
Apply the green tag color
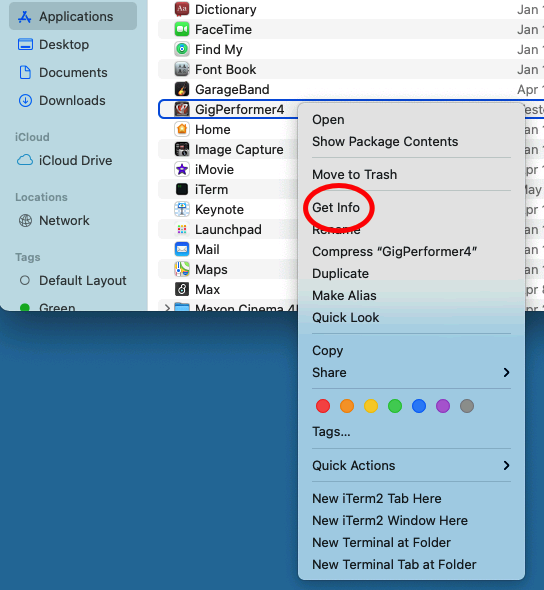point(395,406)
